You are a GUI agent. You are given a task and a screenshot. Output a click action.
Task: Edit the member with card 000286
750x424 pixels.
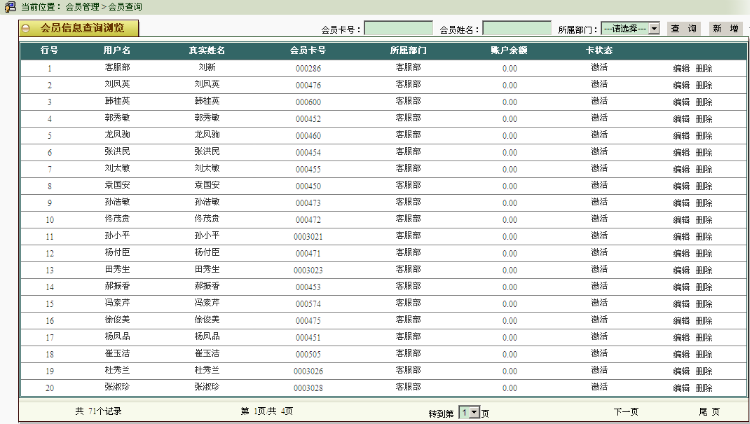(681, 68)
